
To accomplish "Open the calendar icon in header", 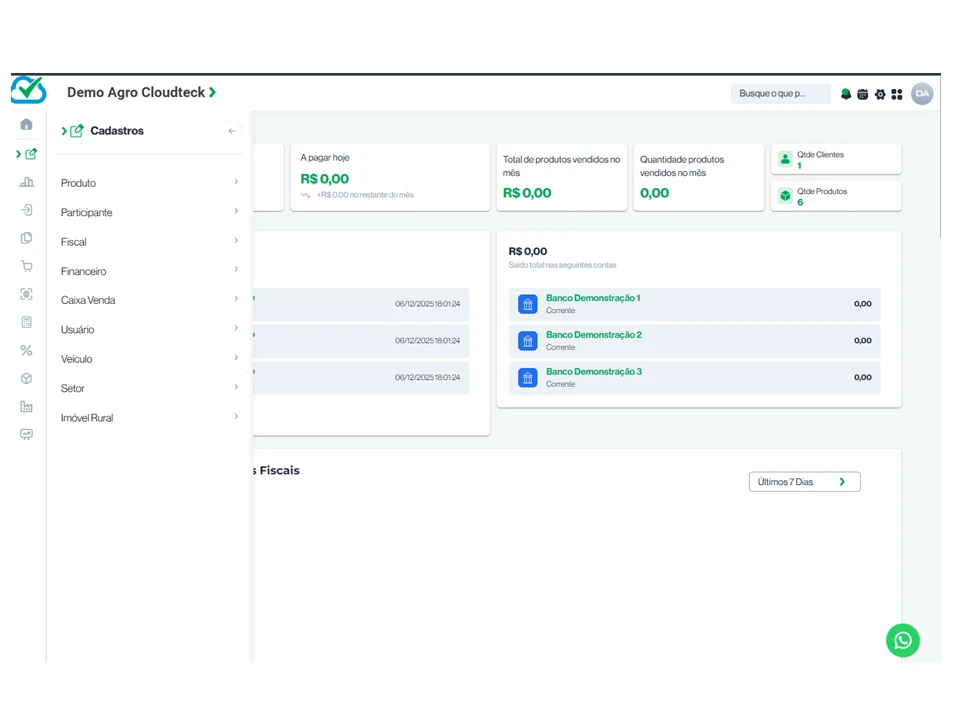I will 863,94.
